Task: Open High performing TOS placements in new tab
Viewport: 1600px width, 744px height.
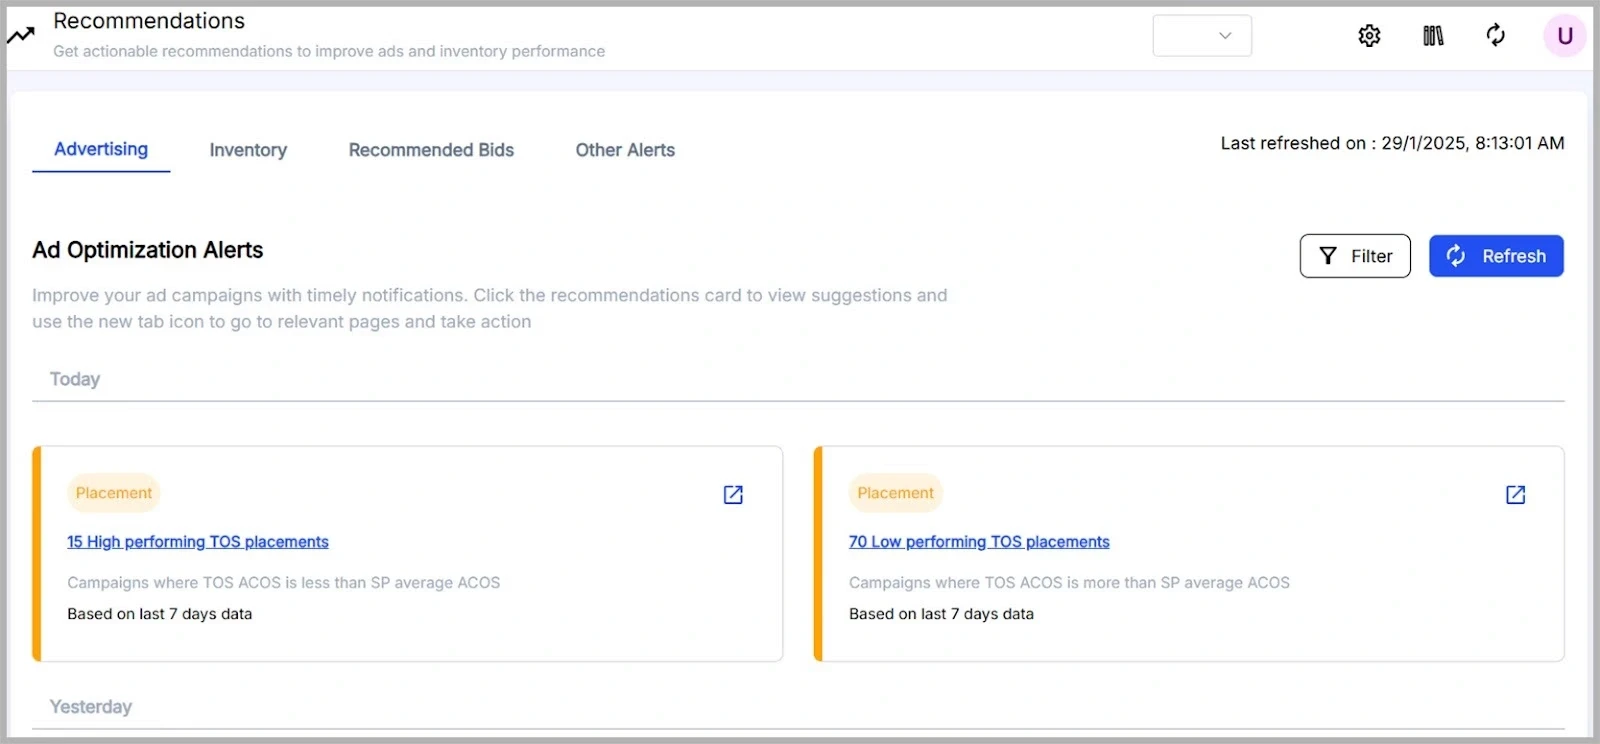Action: [733, 494]
